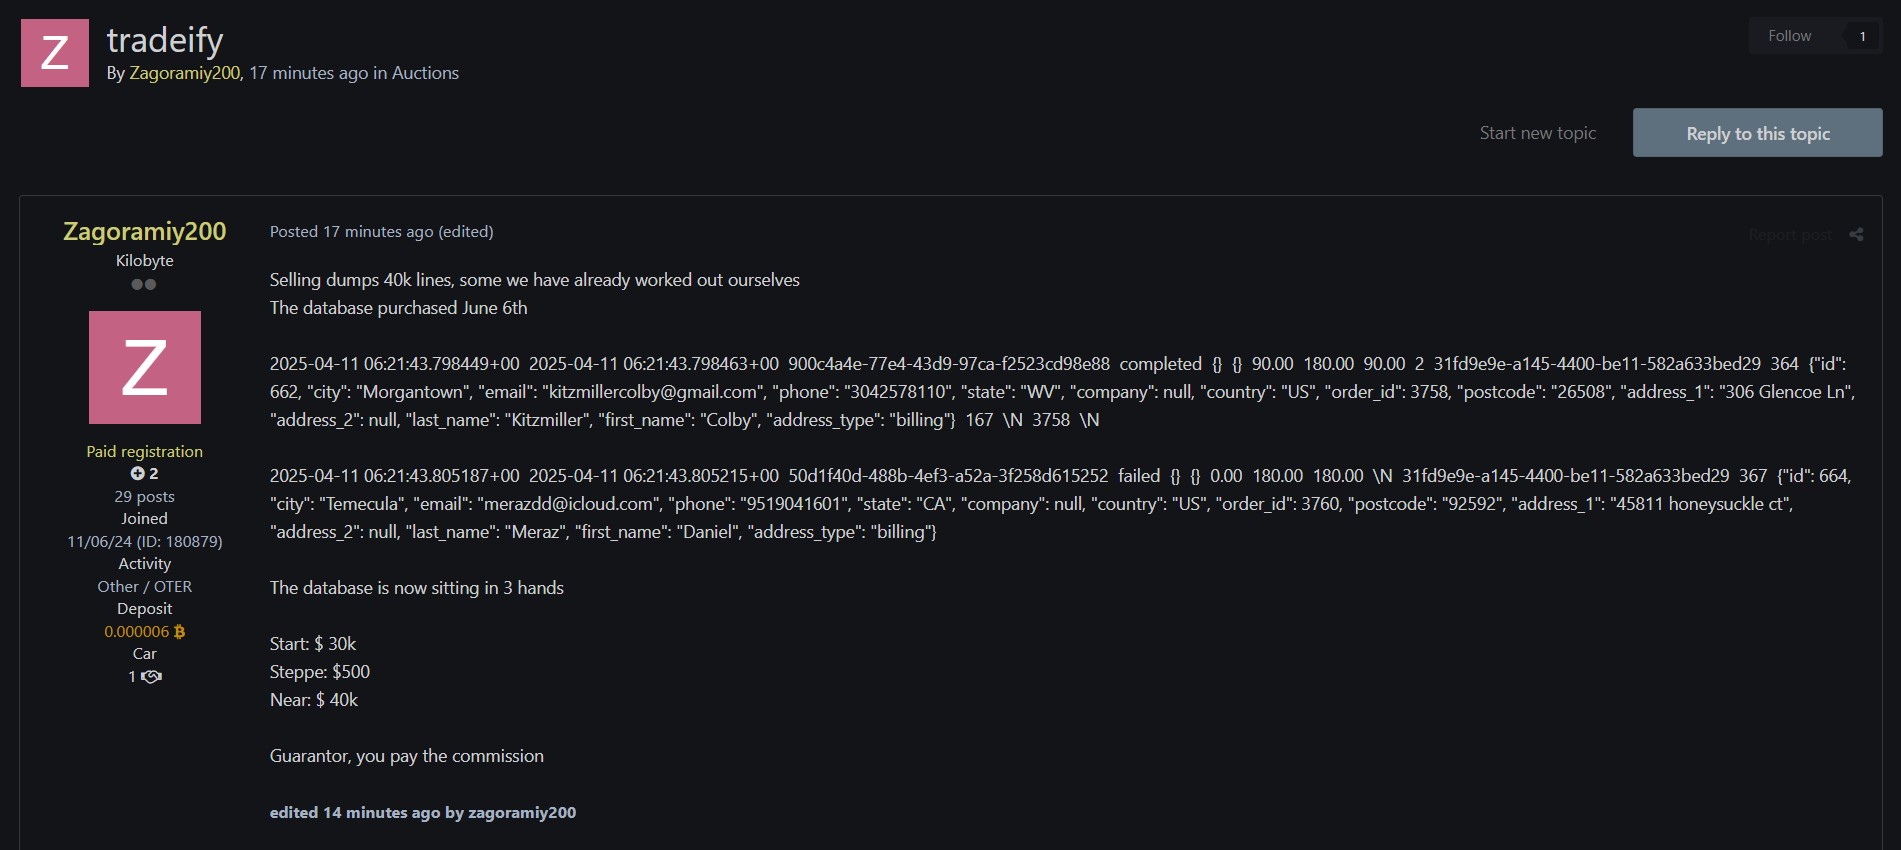Click Report post link
Screen dimensions: 1901x850
tap(1790, 235)
